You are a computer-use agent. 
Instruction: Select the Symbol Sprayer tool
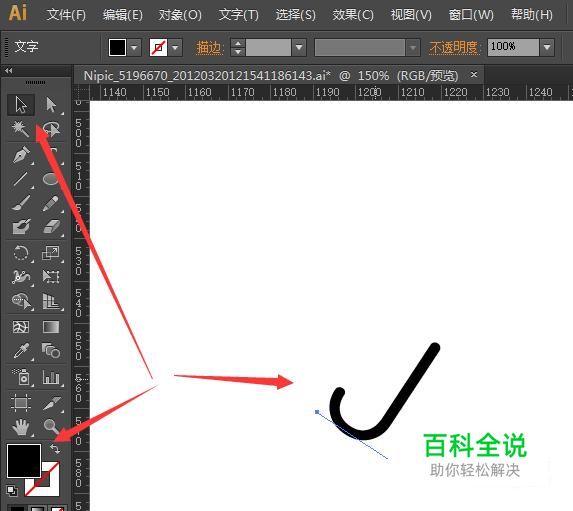click(21, 376)
